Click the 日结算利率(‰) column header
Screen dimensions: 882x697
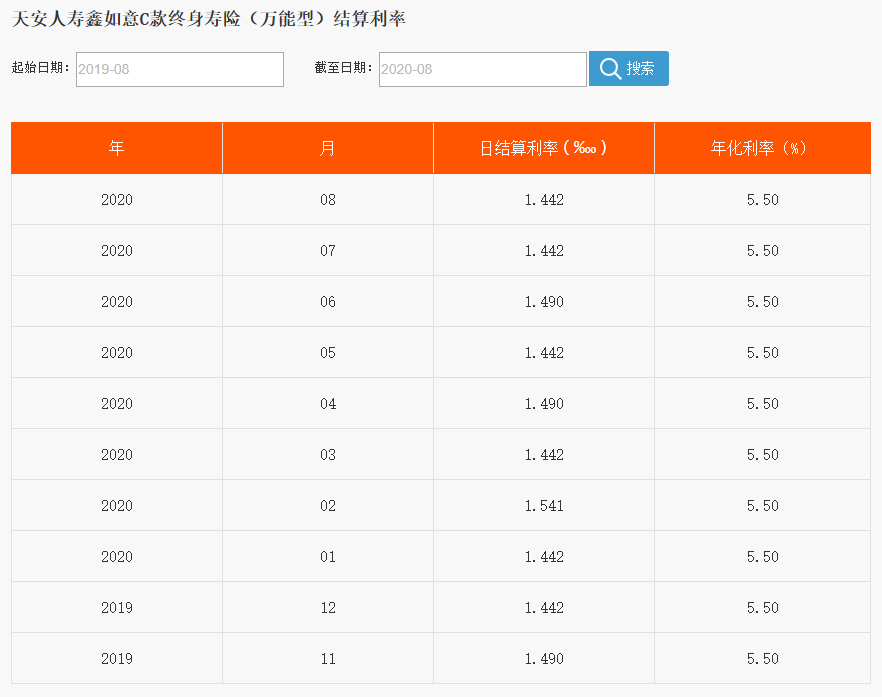tap(544, 148)
